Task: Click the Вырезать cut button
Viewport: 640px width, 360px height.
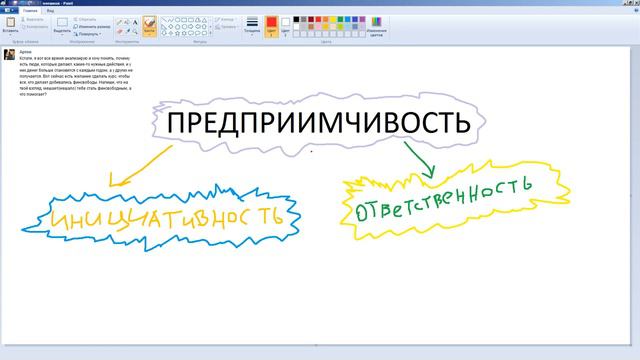Action: pyautogui.click(x=32, y=20)
